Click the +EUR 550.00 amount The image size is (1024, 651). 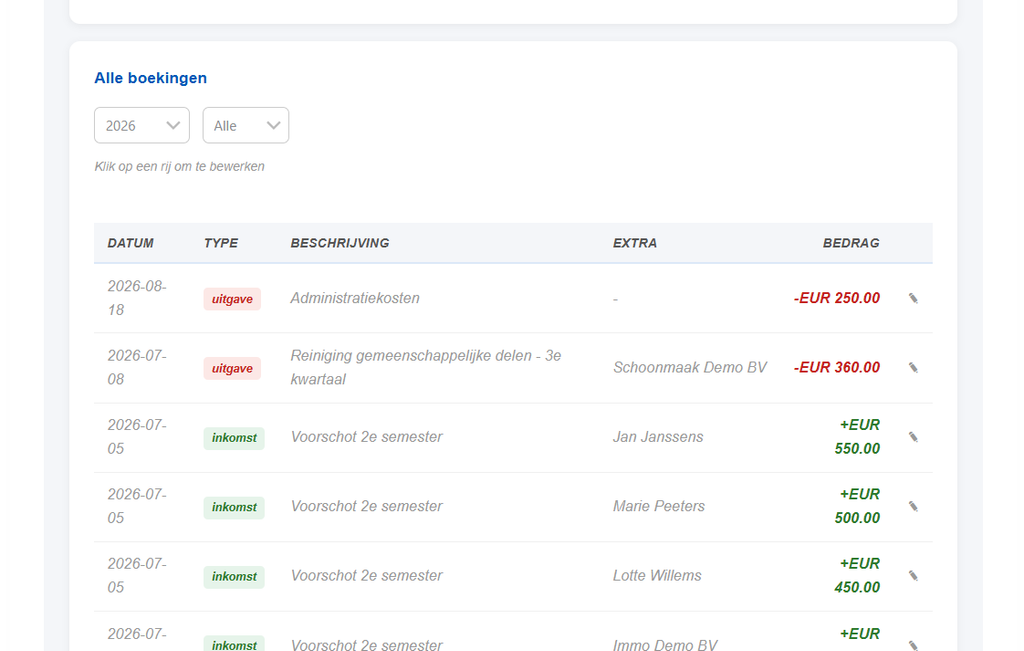(x=857, y=437)
